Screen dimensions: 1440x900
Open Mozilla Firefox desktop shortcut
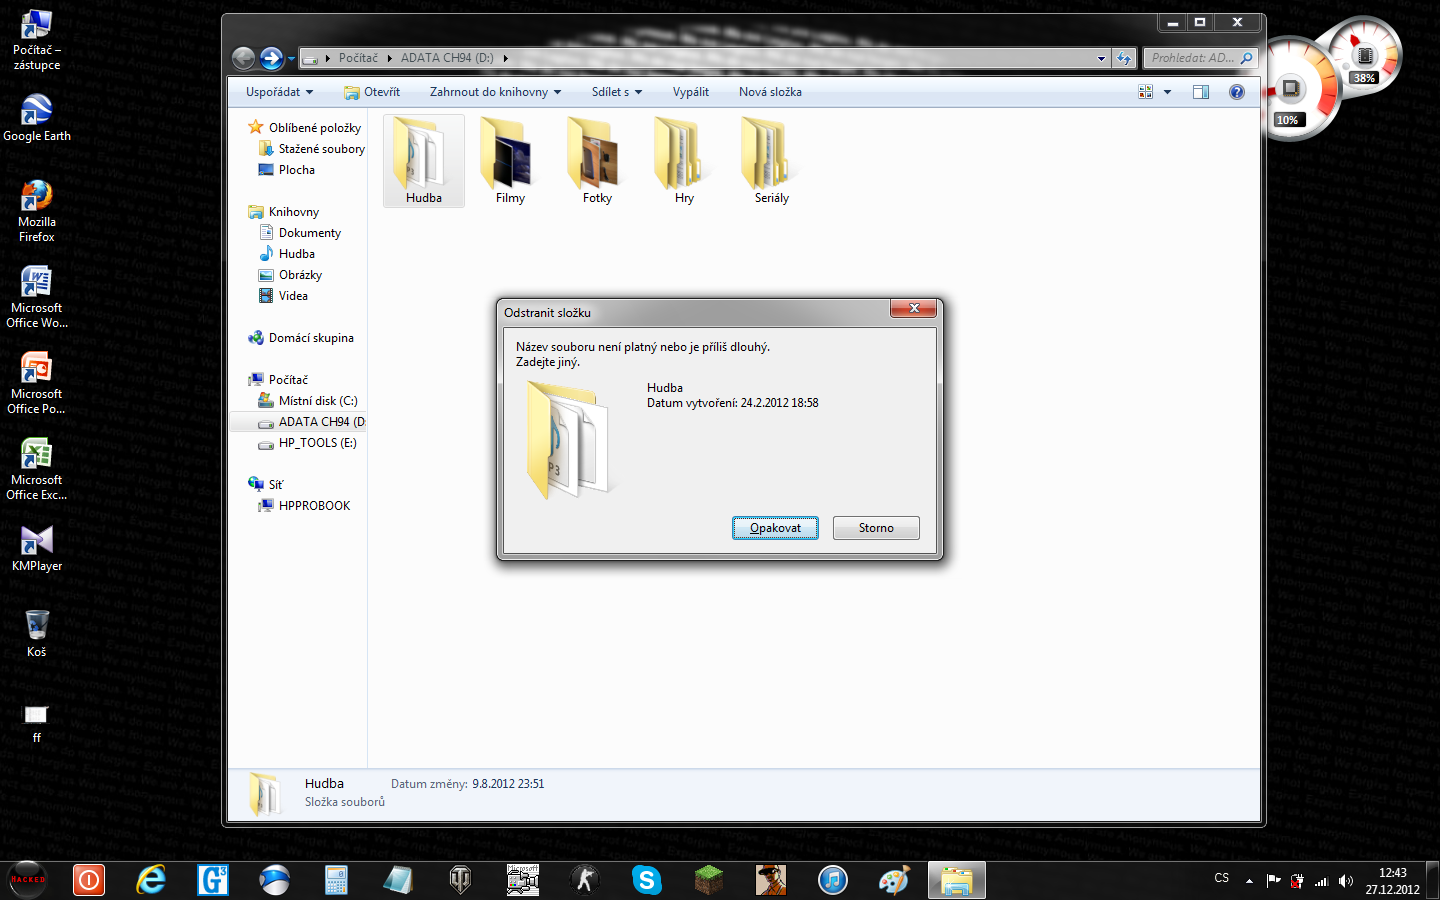[37, 211]
